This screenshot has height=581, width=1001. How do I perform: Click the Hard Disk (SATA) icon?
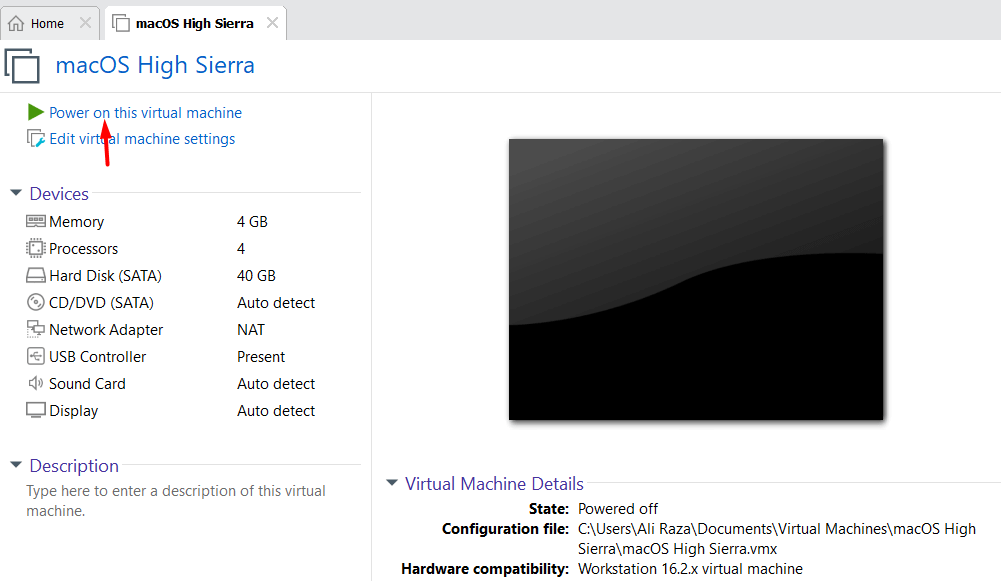[x=36, y=276]
